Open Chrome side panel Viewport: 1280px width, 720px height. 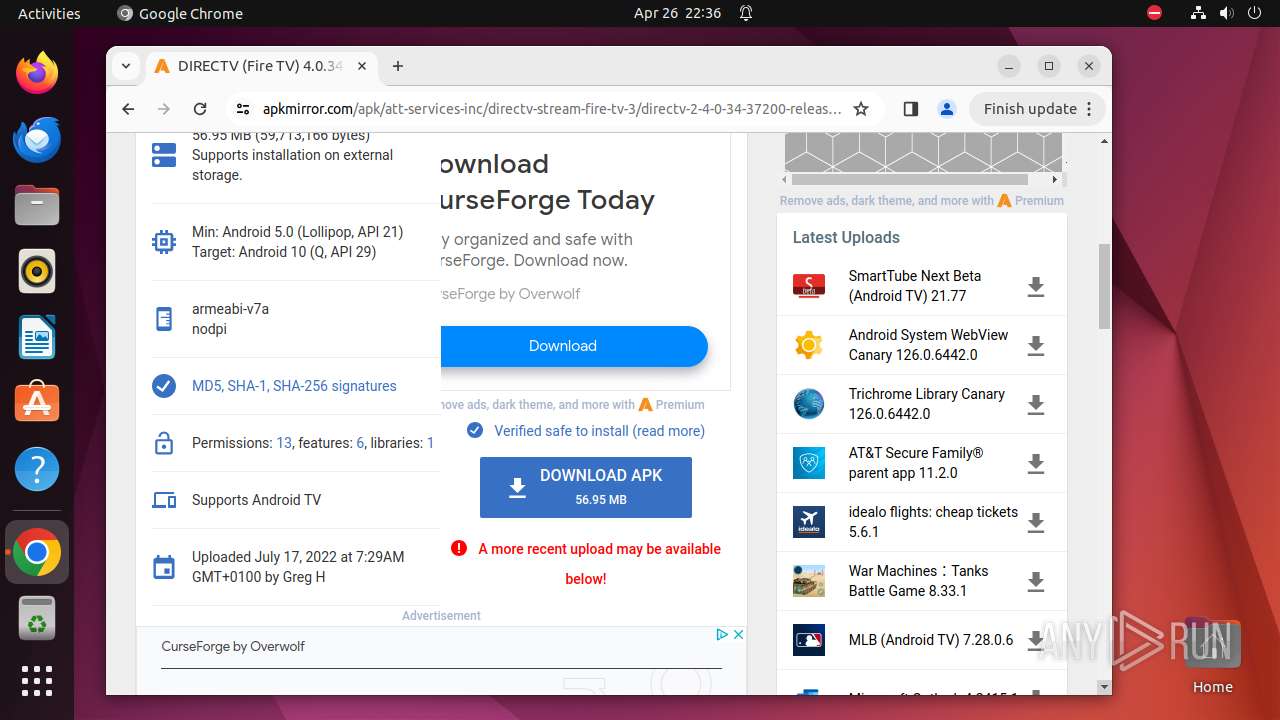click(910, 109)
